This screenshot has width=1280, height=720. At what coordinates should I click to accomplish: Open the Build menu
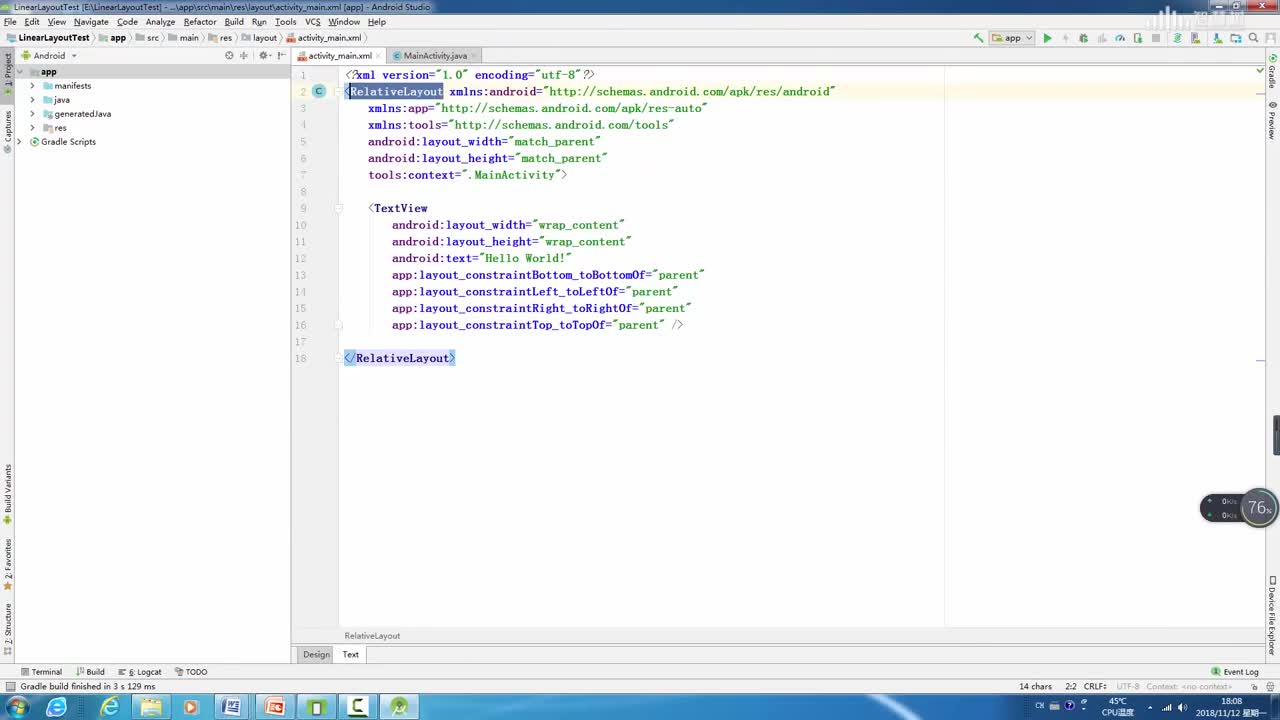[x=234, y=21]
